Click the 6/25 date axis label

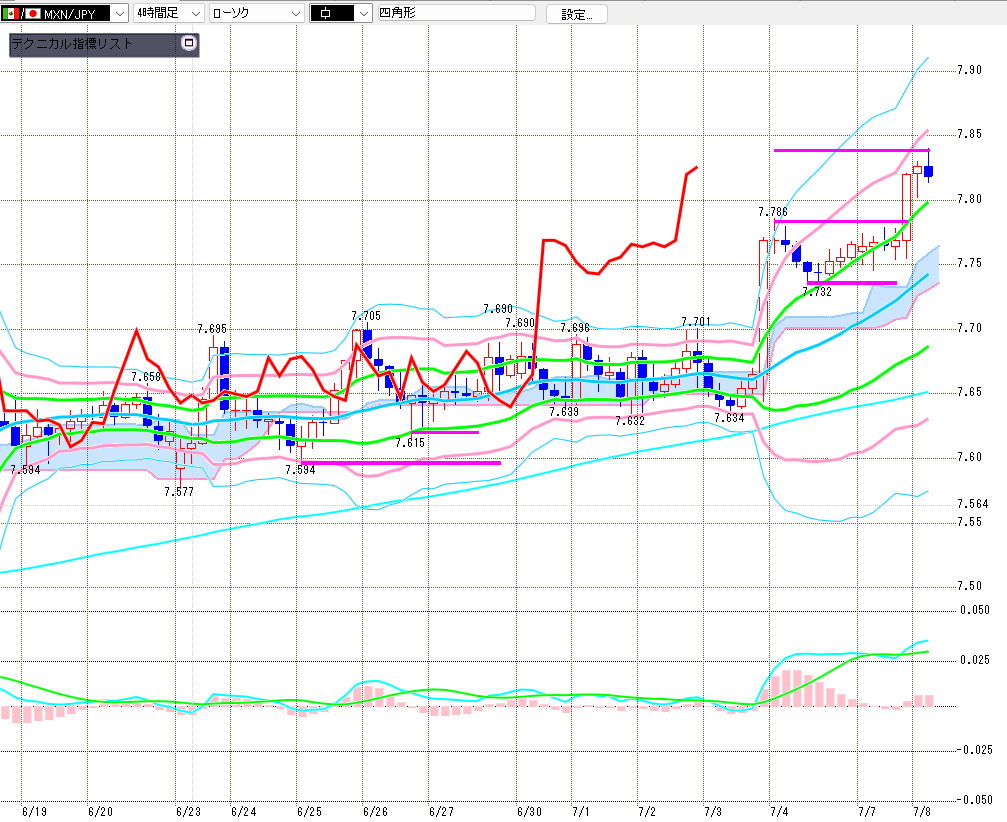pos(309,812)
